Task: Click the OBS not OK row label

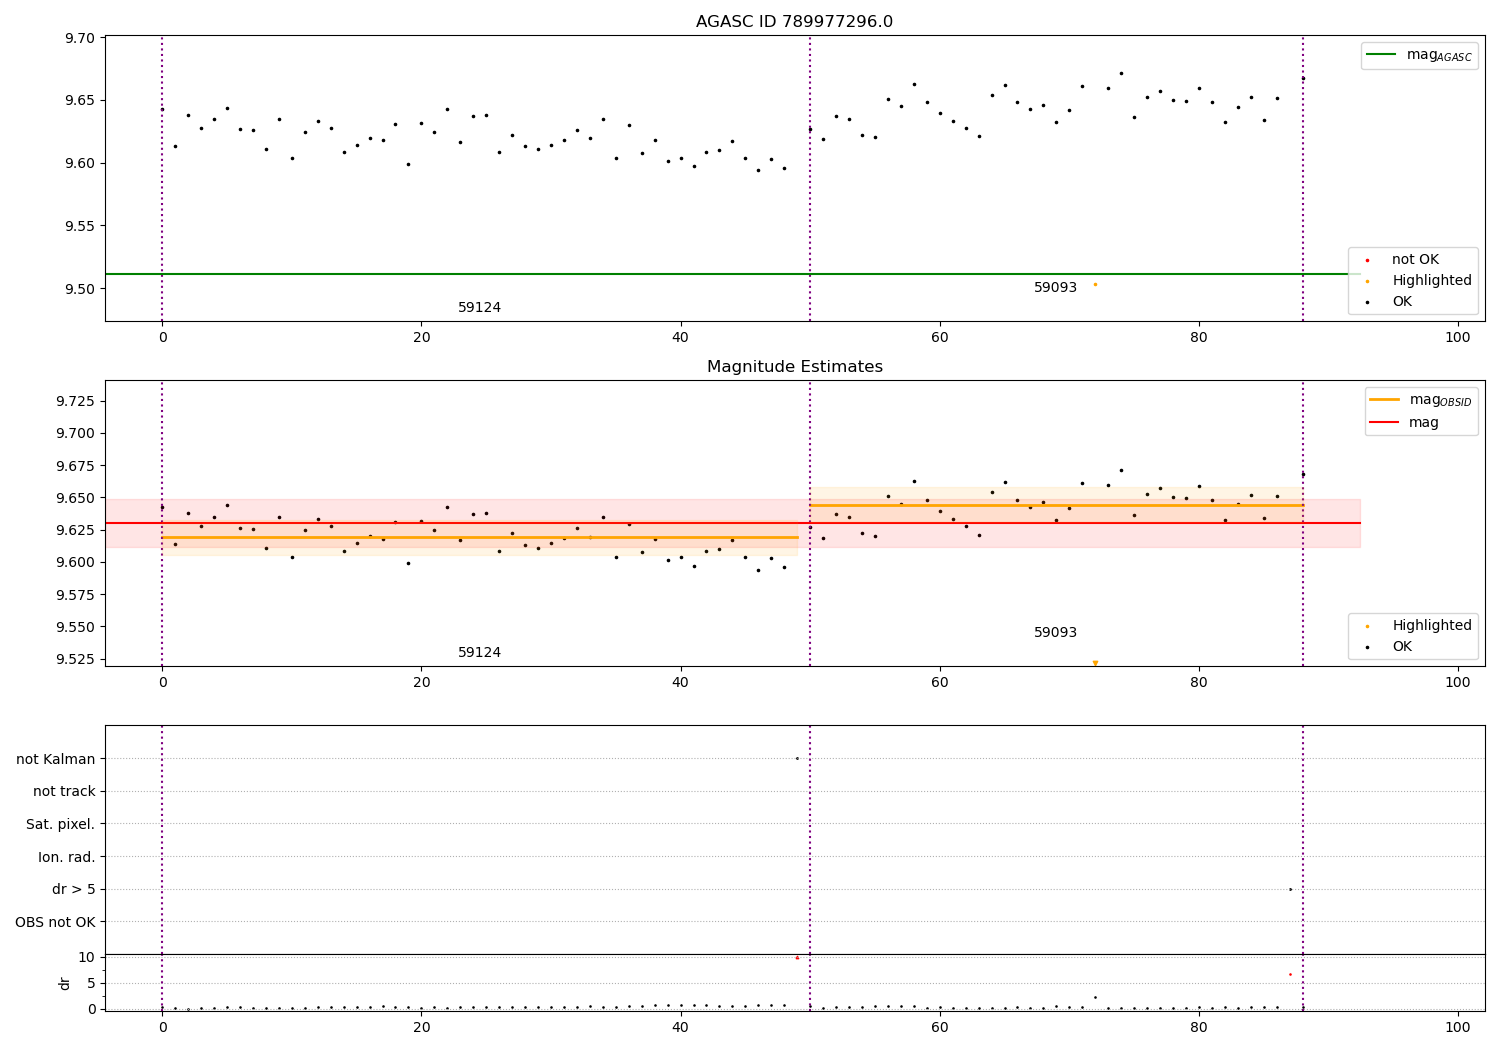Action: point(56,922)
